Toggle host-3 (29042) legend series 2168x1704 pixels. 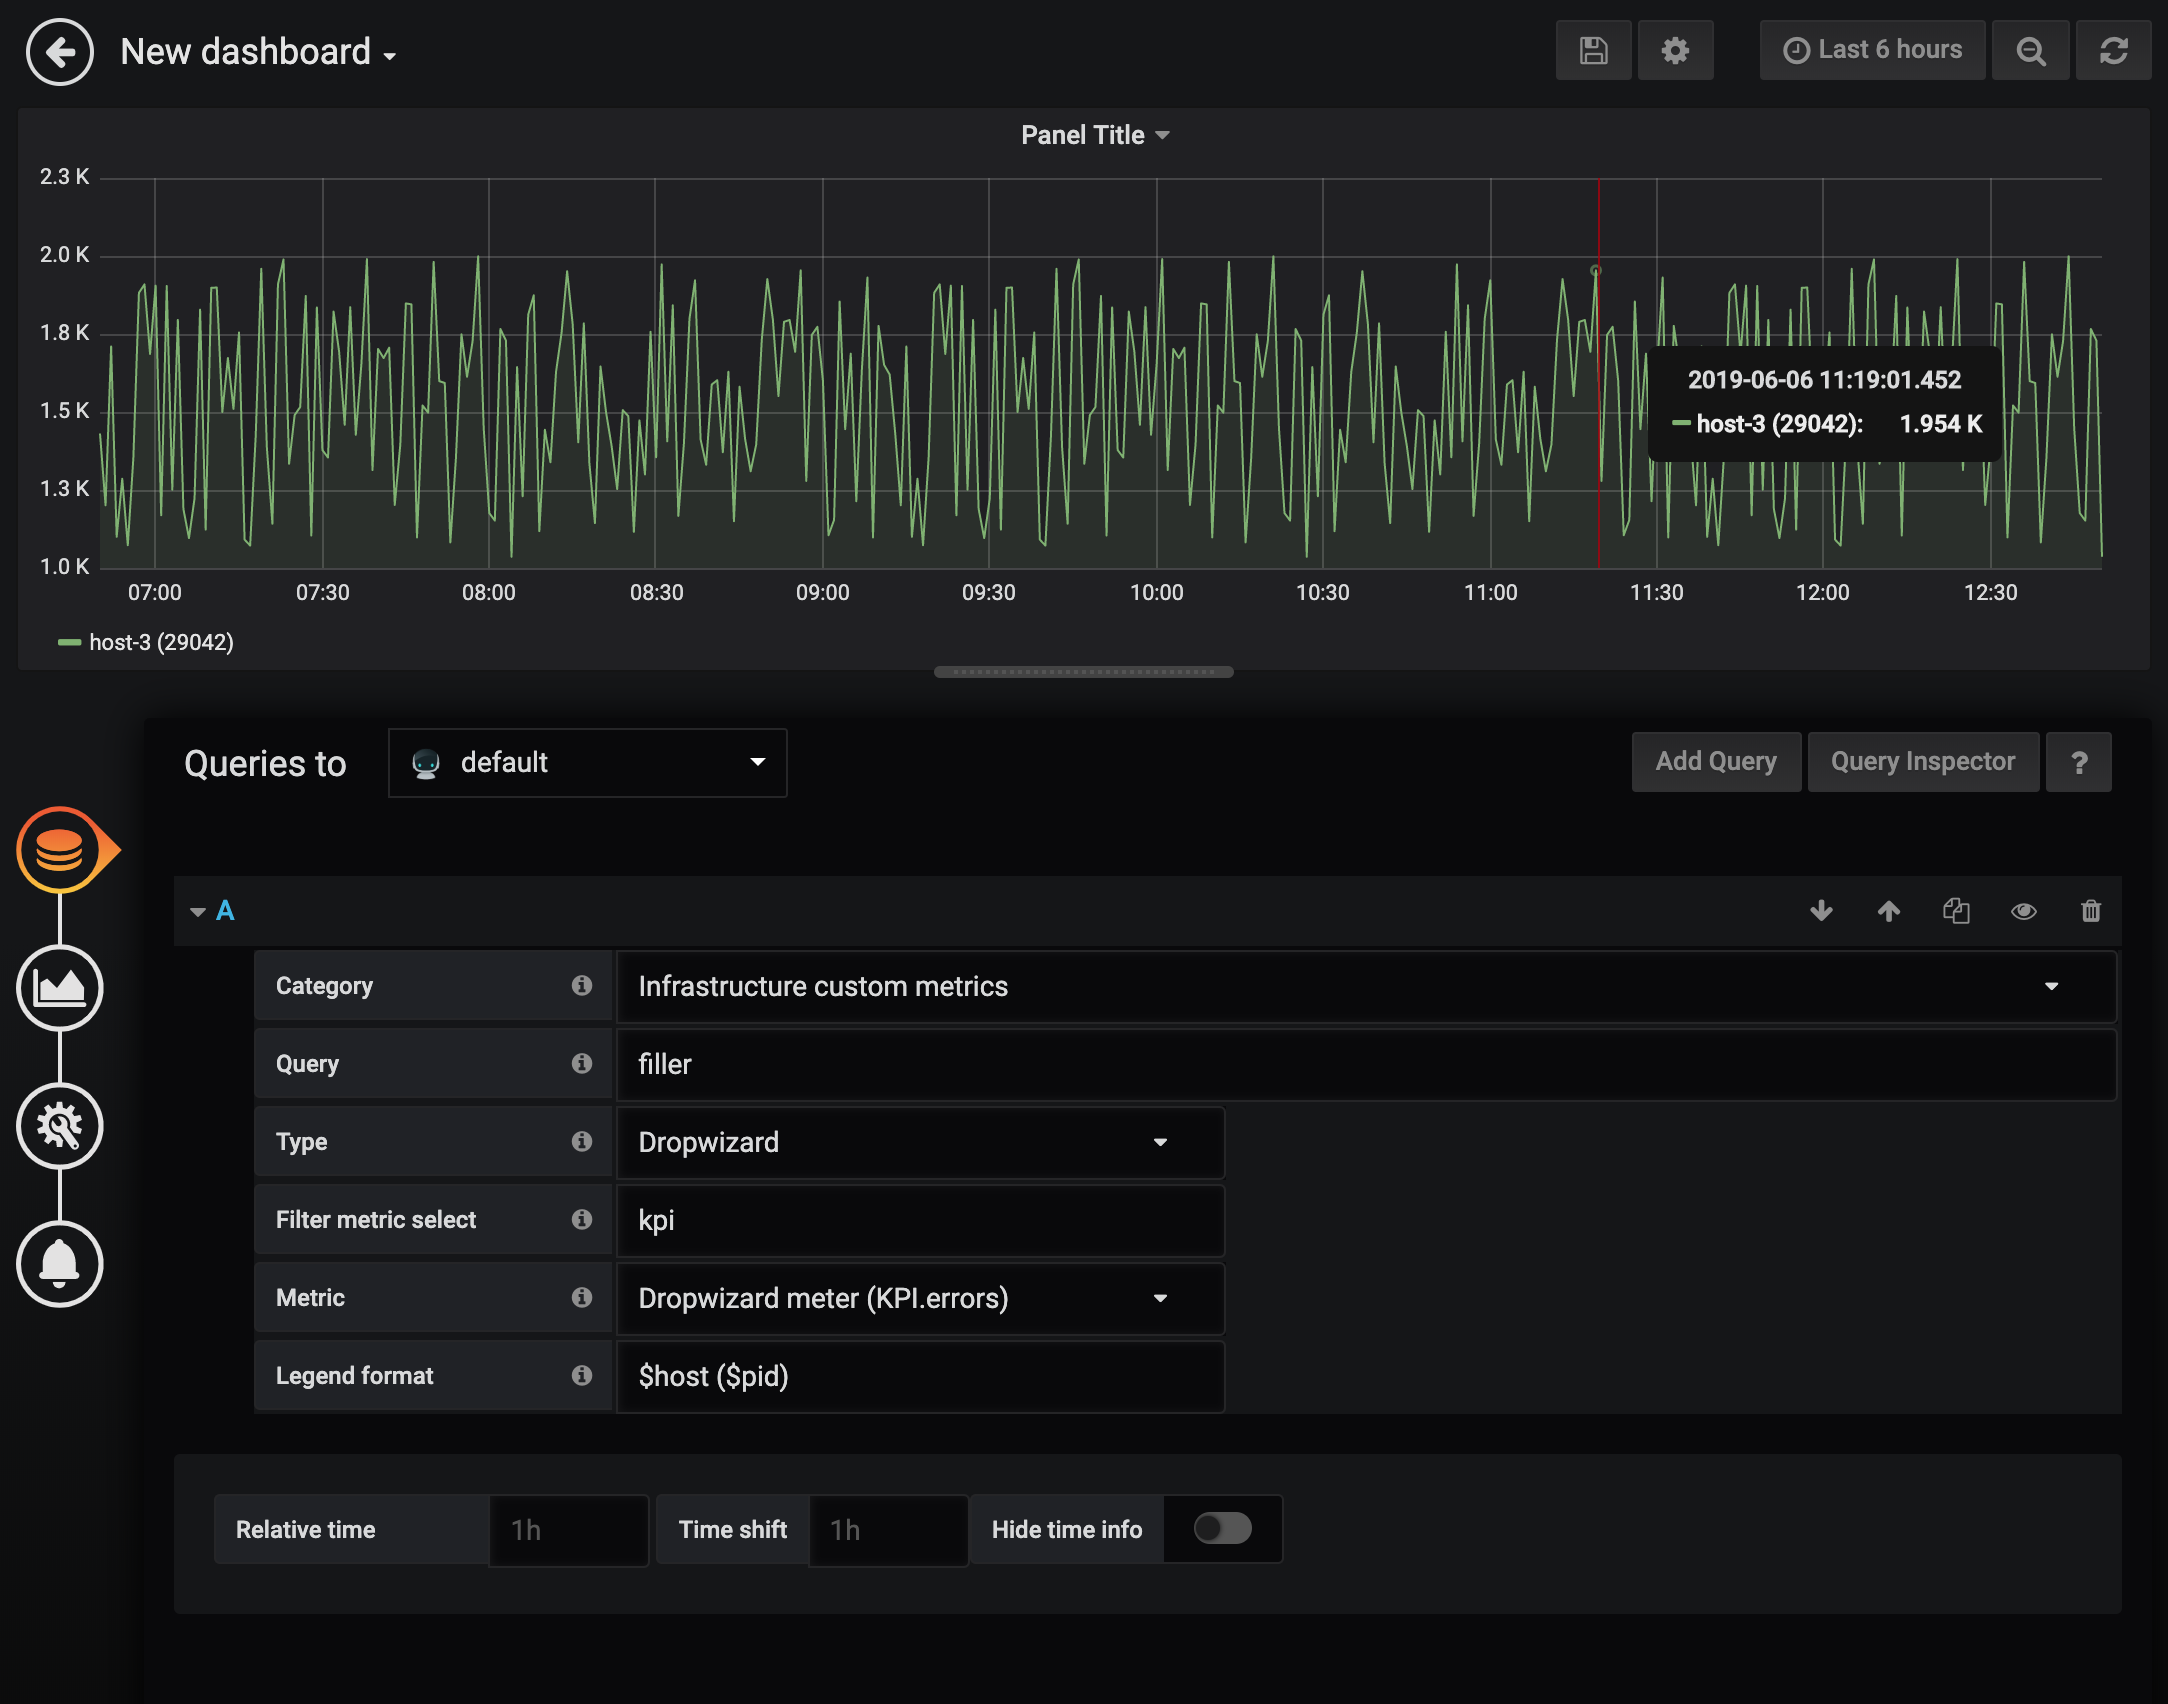[160, 642]
